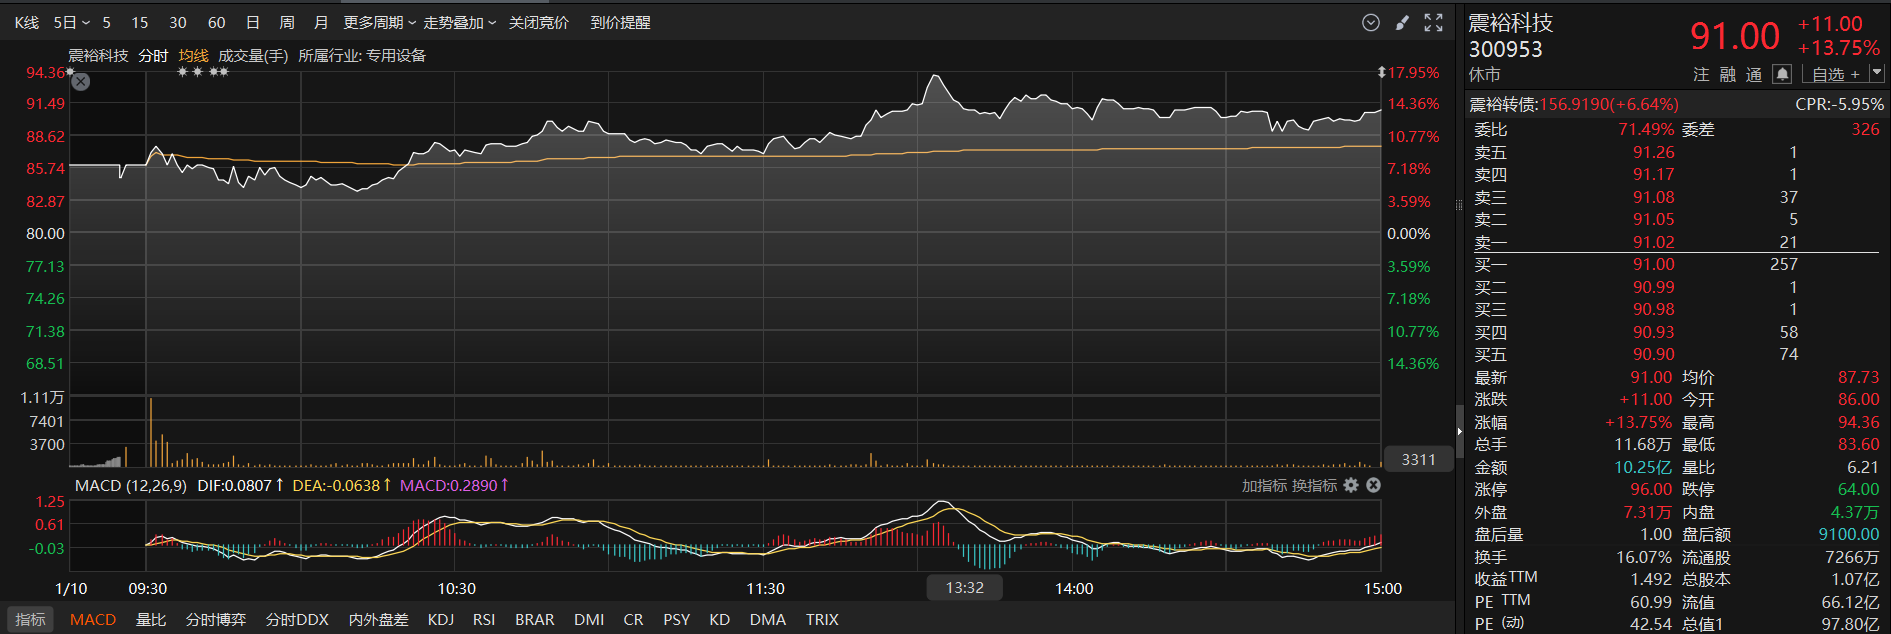Image resolution: width=1891 pixels, height=634 pixels.
Task: Click the panel collapse arrow beside the quote panel
Action: pyautogui.click(x=1459, y=431)
